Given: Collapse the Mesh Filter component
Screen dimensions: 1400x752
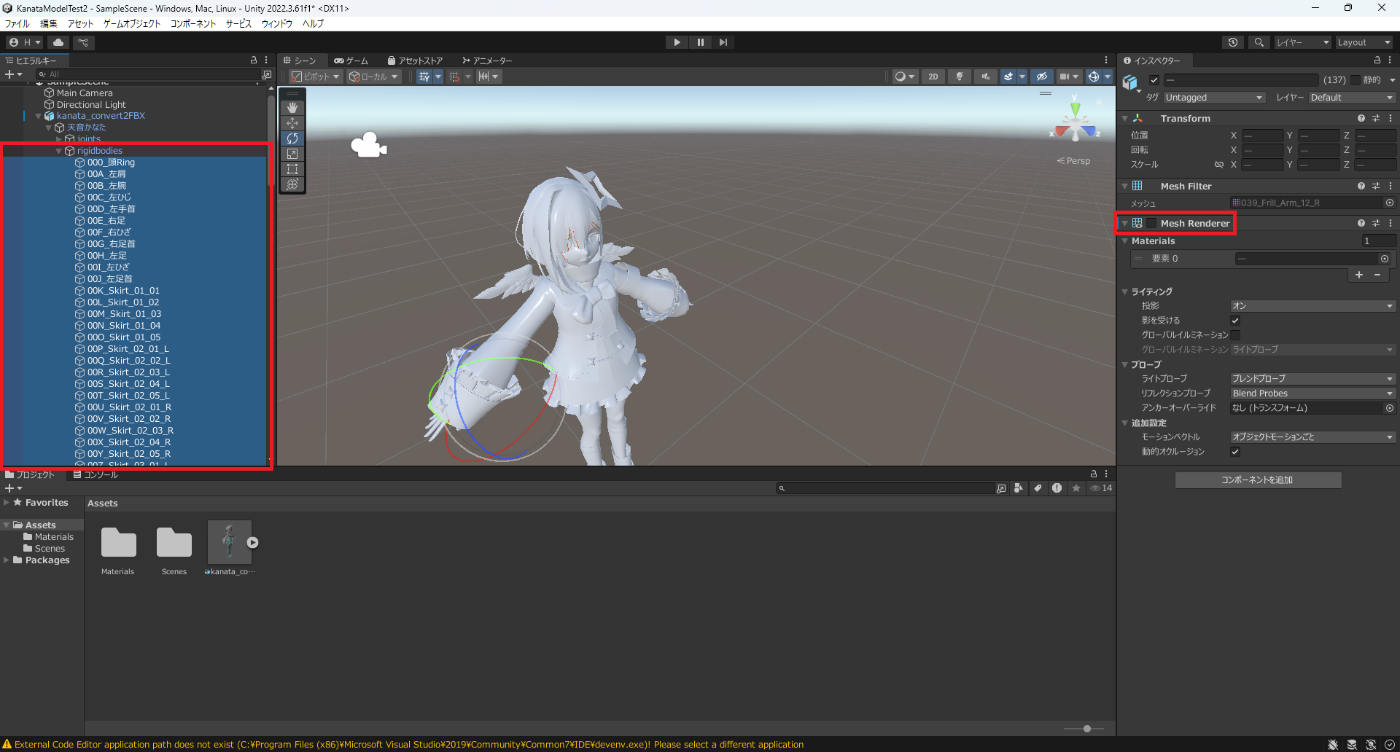Looking at the screenshot, I should [1125, 186].
